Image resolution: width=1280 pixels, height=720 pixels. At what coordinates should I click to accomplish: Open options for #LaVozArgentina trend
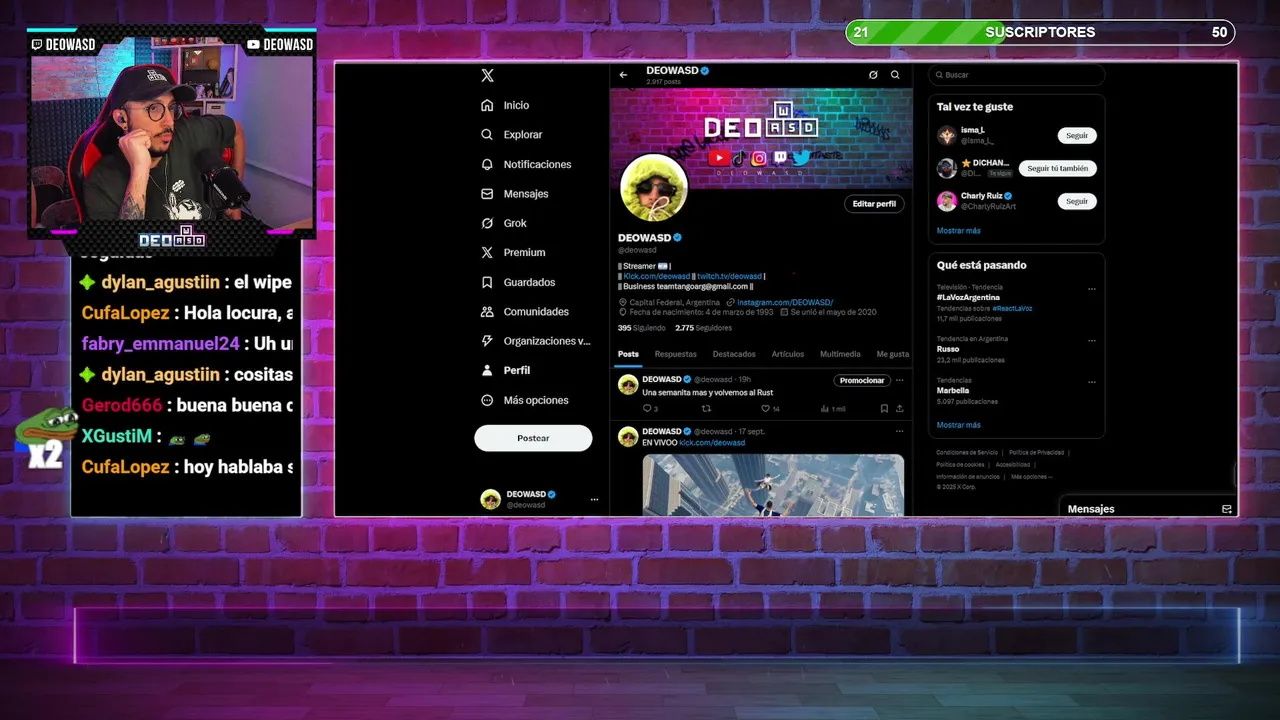pos(1092,289)
